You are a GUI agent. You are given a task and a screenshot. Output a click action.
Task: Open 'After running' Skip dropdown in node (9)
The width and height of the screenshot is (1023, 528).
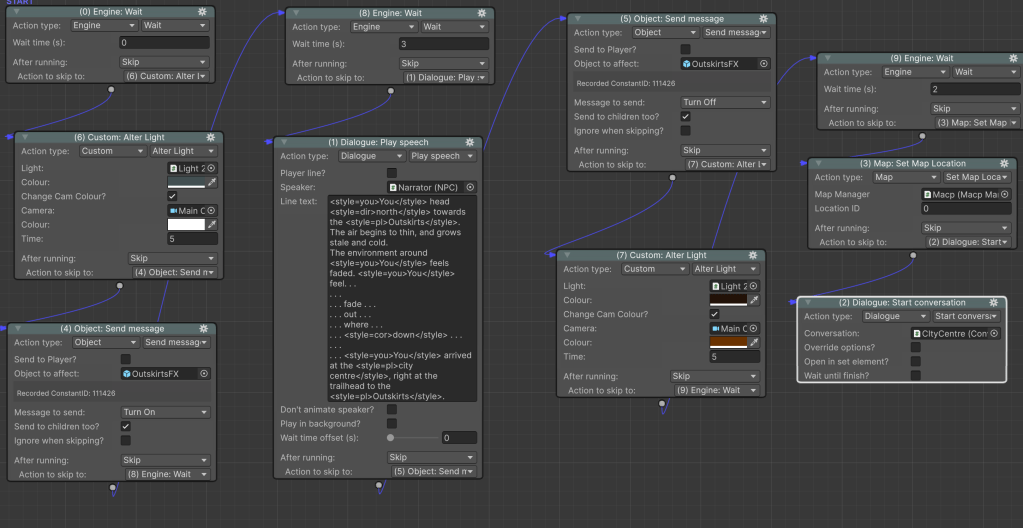pos(974,109)
